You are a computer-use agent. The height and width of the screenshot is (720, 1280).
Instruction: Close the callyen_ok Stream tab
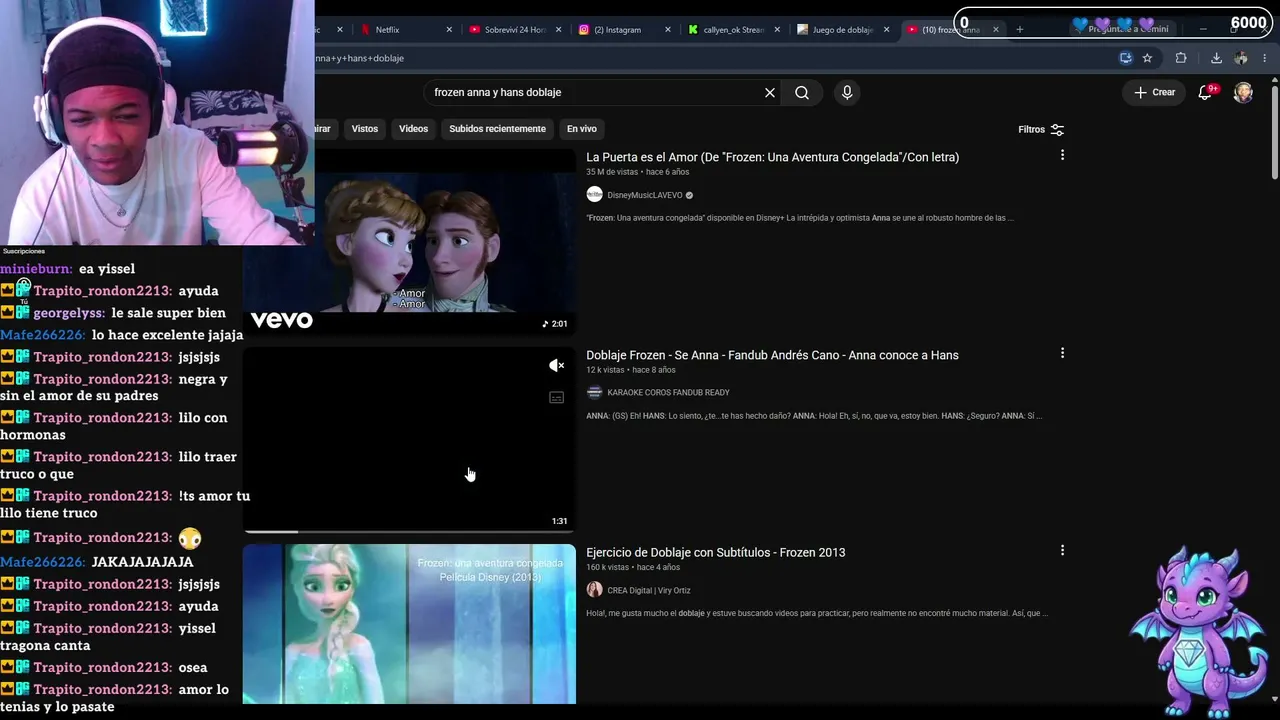pyautogui.click(x=777, y=30)
